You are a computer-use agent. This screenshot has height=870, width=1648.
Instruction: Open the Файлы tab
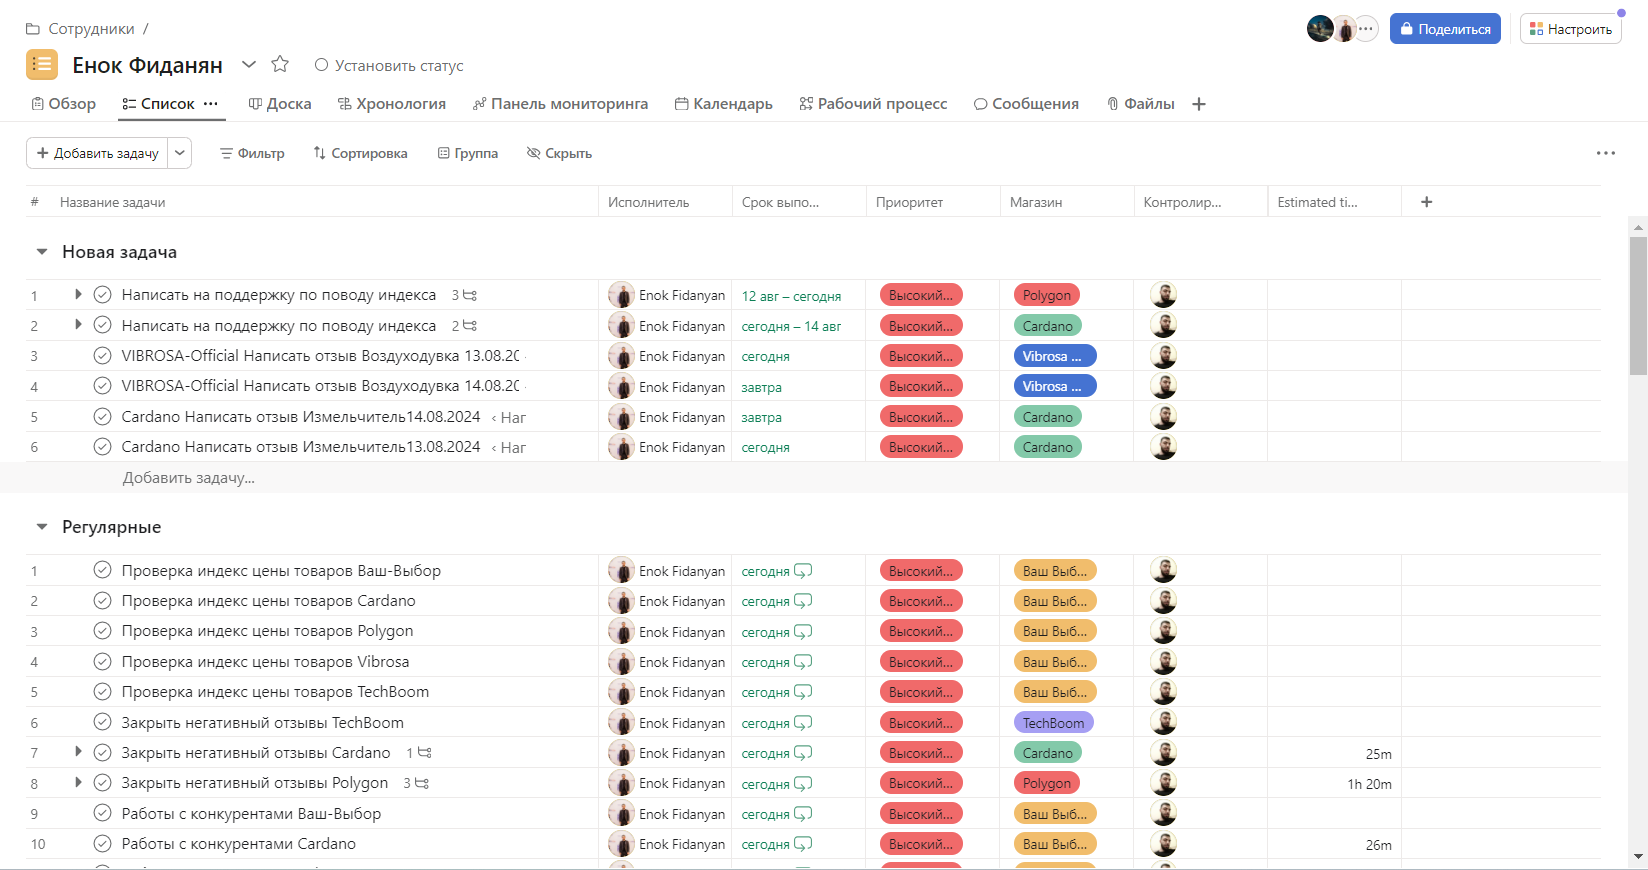pos(1141,104)
